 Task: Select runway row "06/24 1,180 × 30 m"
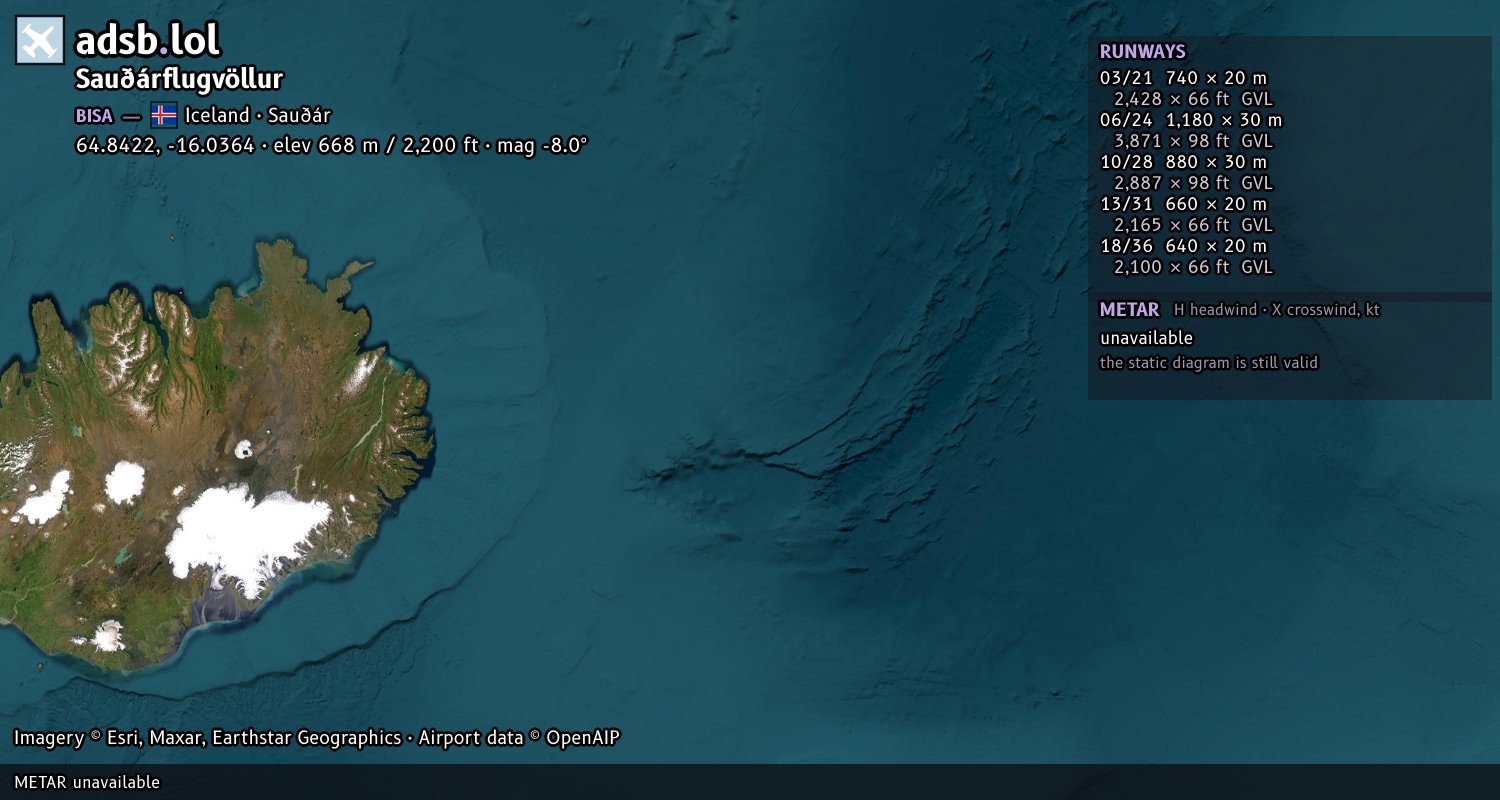(x=1191, y=120)
